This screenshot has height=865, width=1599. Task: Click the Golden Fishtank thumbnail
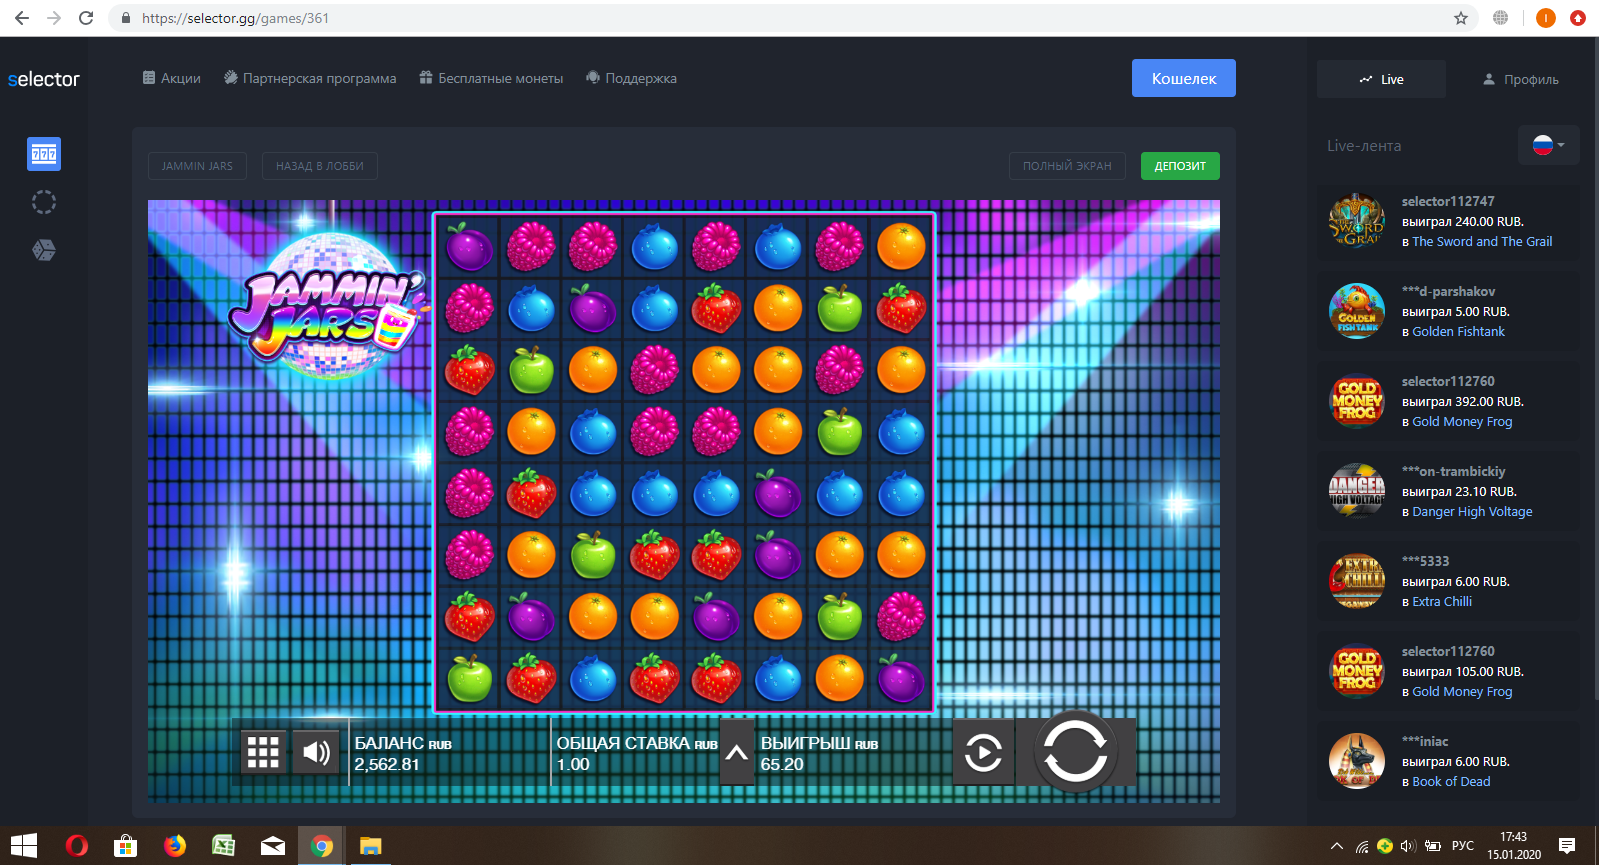click(1357, 311)
